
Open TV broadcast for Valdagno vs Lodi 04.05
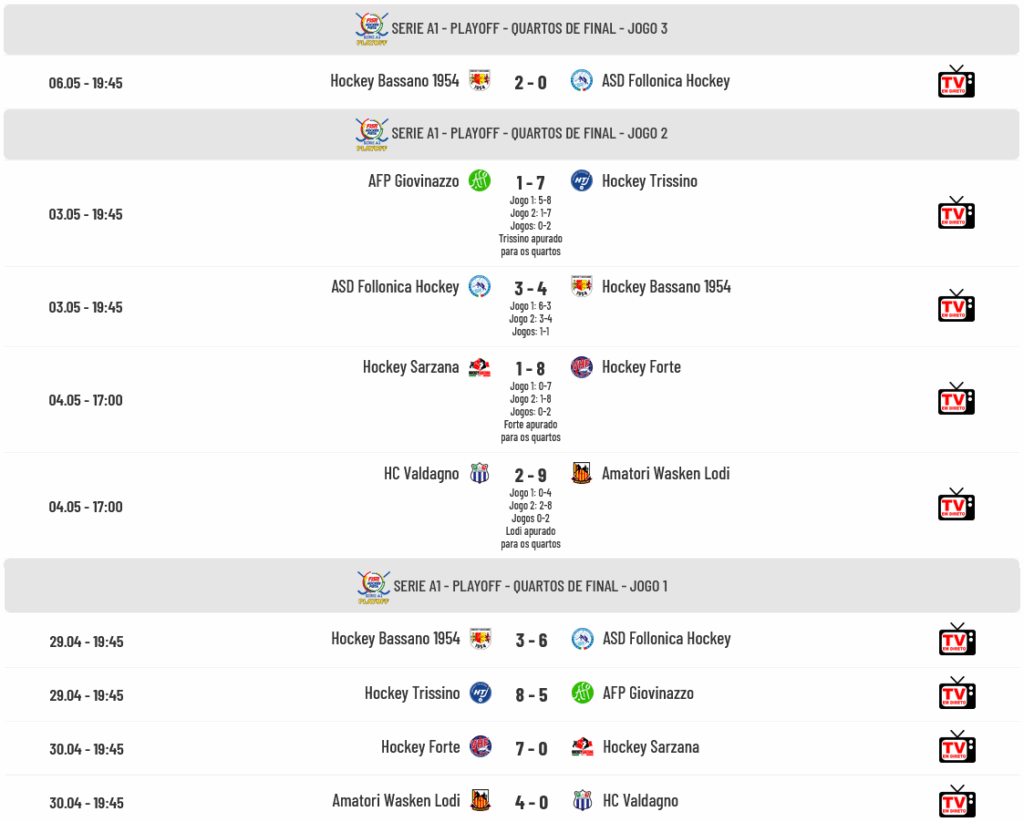(956, 505)
